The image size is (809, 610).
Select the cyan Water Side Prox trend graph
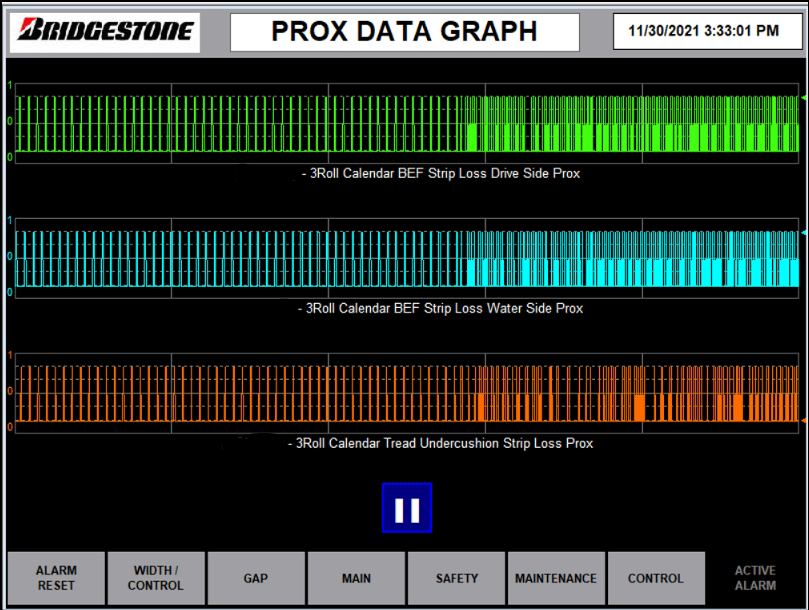(x=407, y=258)
